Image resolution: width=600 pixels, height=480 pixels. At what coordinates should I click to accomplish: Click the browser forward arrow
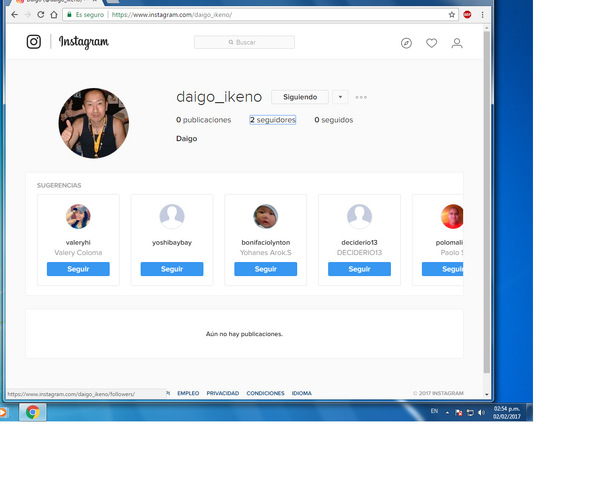(28, 15)
